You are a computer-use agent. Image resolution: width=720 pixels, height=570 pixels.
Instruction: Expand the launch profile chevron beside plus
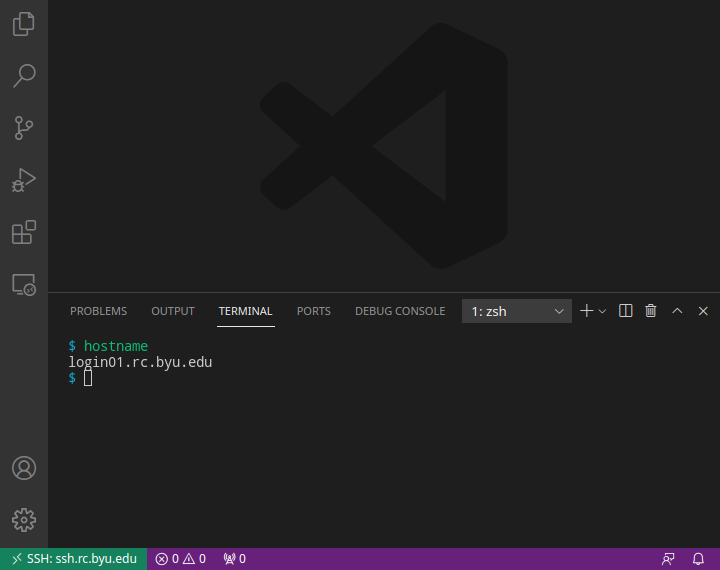coord(602,311)
